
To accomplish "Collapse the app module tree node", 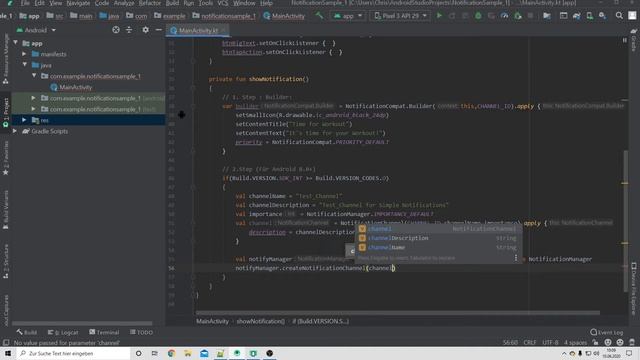I will click(16, 42).
